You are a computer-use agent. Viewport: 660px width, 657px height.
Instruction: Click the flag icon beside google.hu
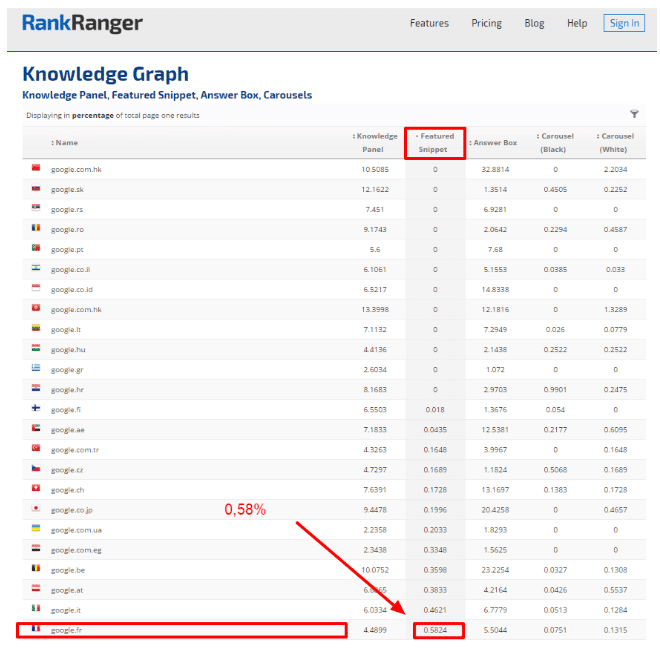(x=36, y=348)
